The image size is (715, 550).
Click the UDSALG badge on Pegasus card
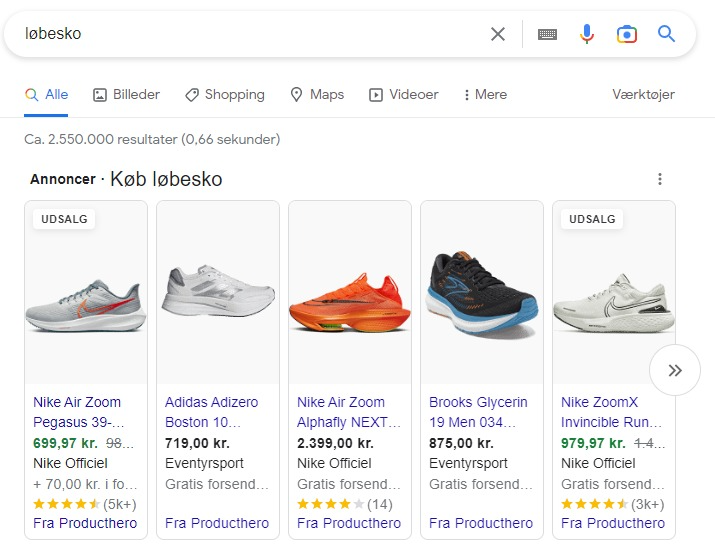(x=64, y=219)
